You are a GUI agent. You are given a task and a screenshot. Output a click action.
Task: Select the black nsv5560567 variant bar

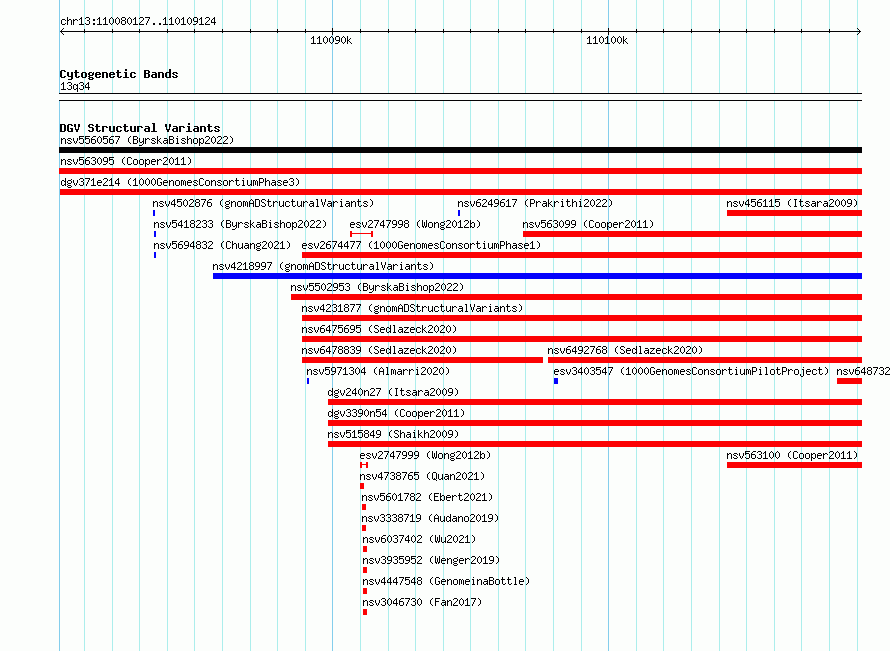point(460,150)
